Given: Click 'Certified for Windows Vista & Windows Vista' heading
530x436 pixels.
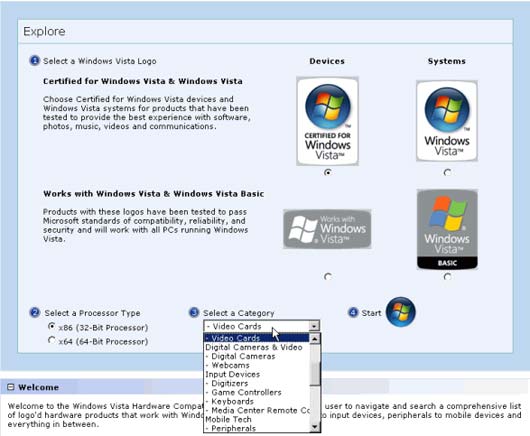Looking at the screenshot, I should point(143,81).
